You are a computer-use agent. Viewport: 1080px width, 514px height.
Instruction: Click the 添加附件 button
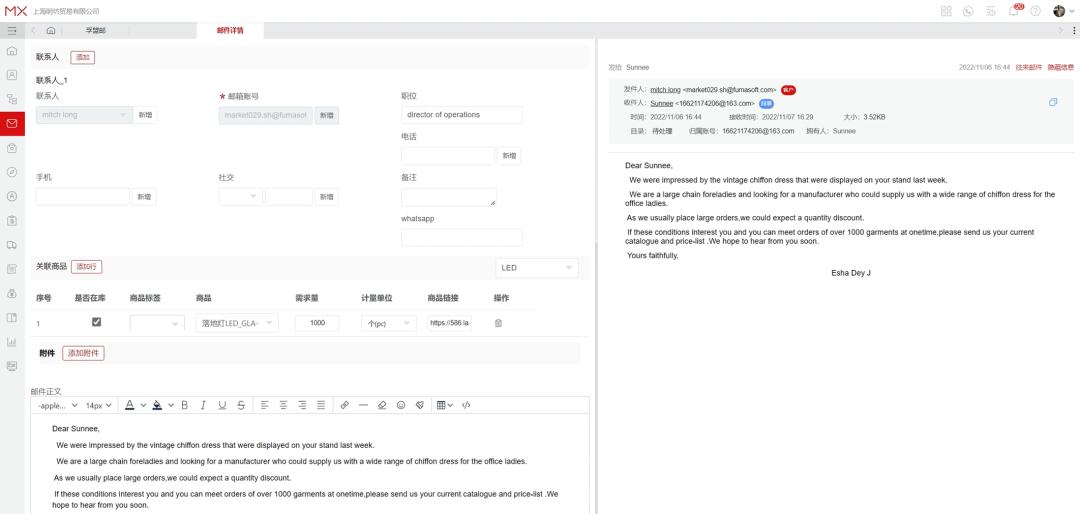point(83,353)
